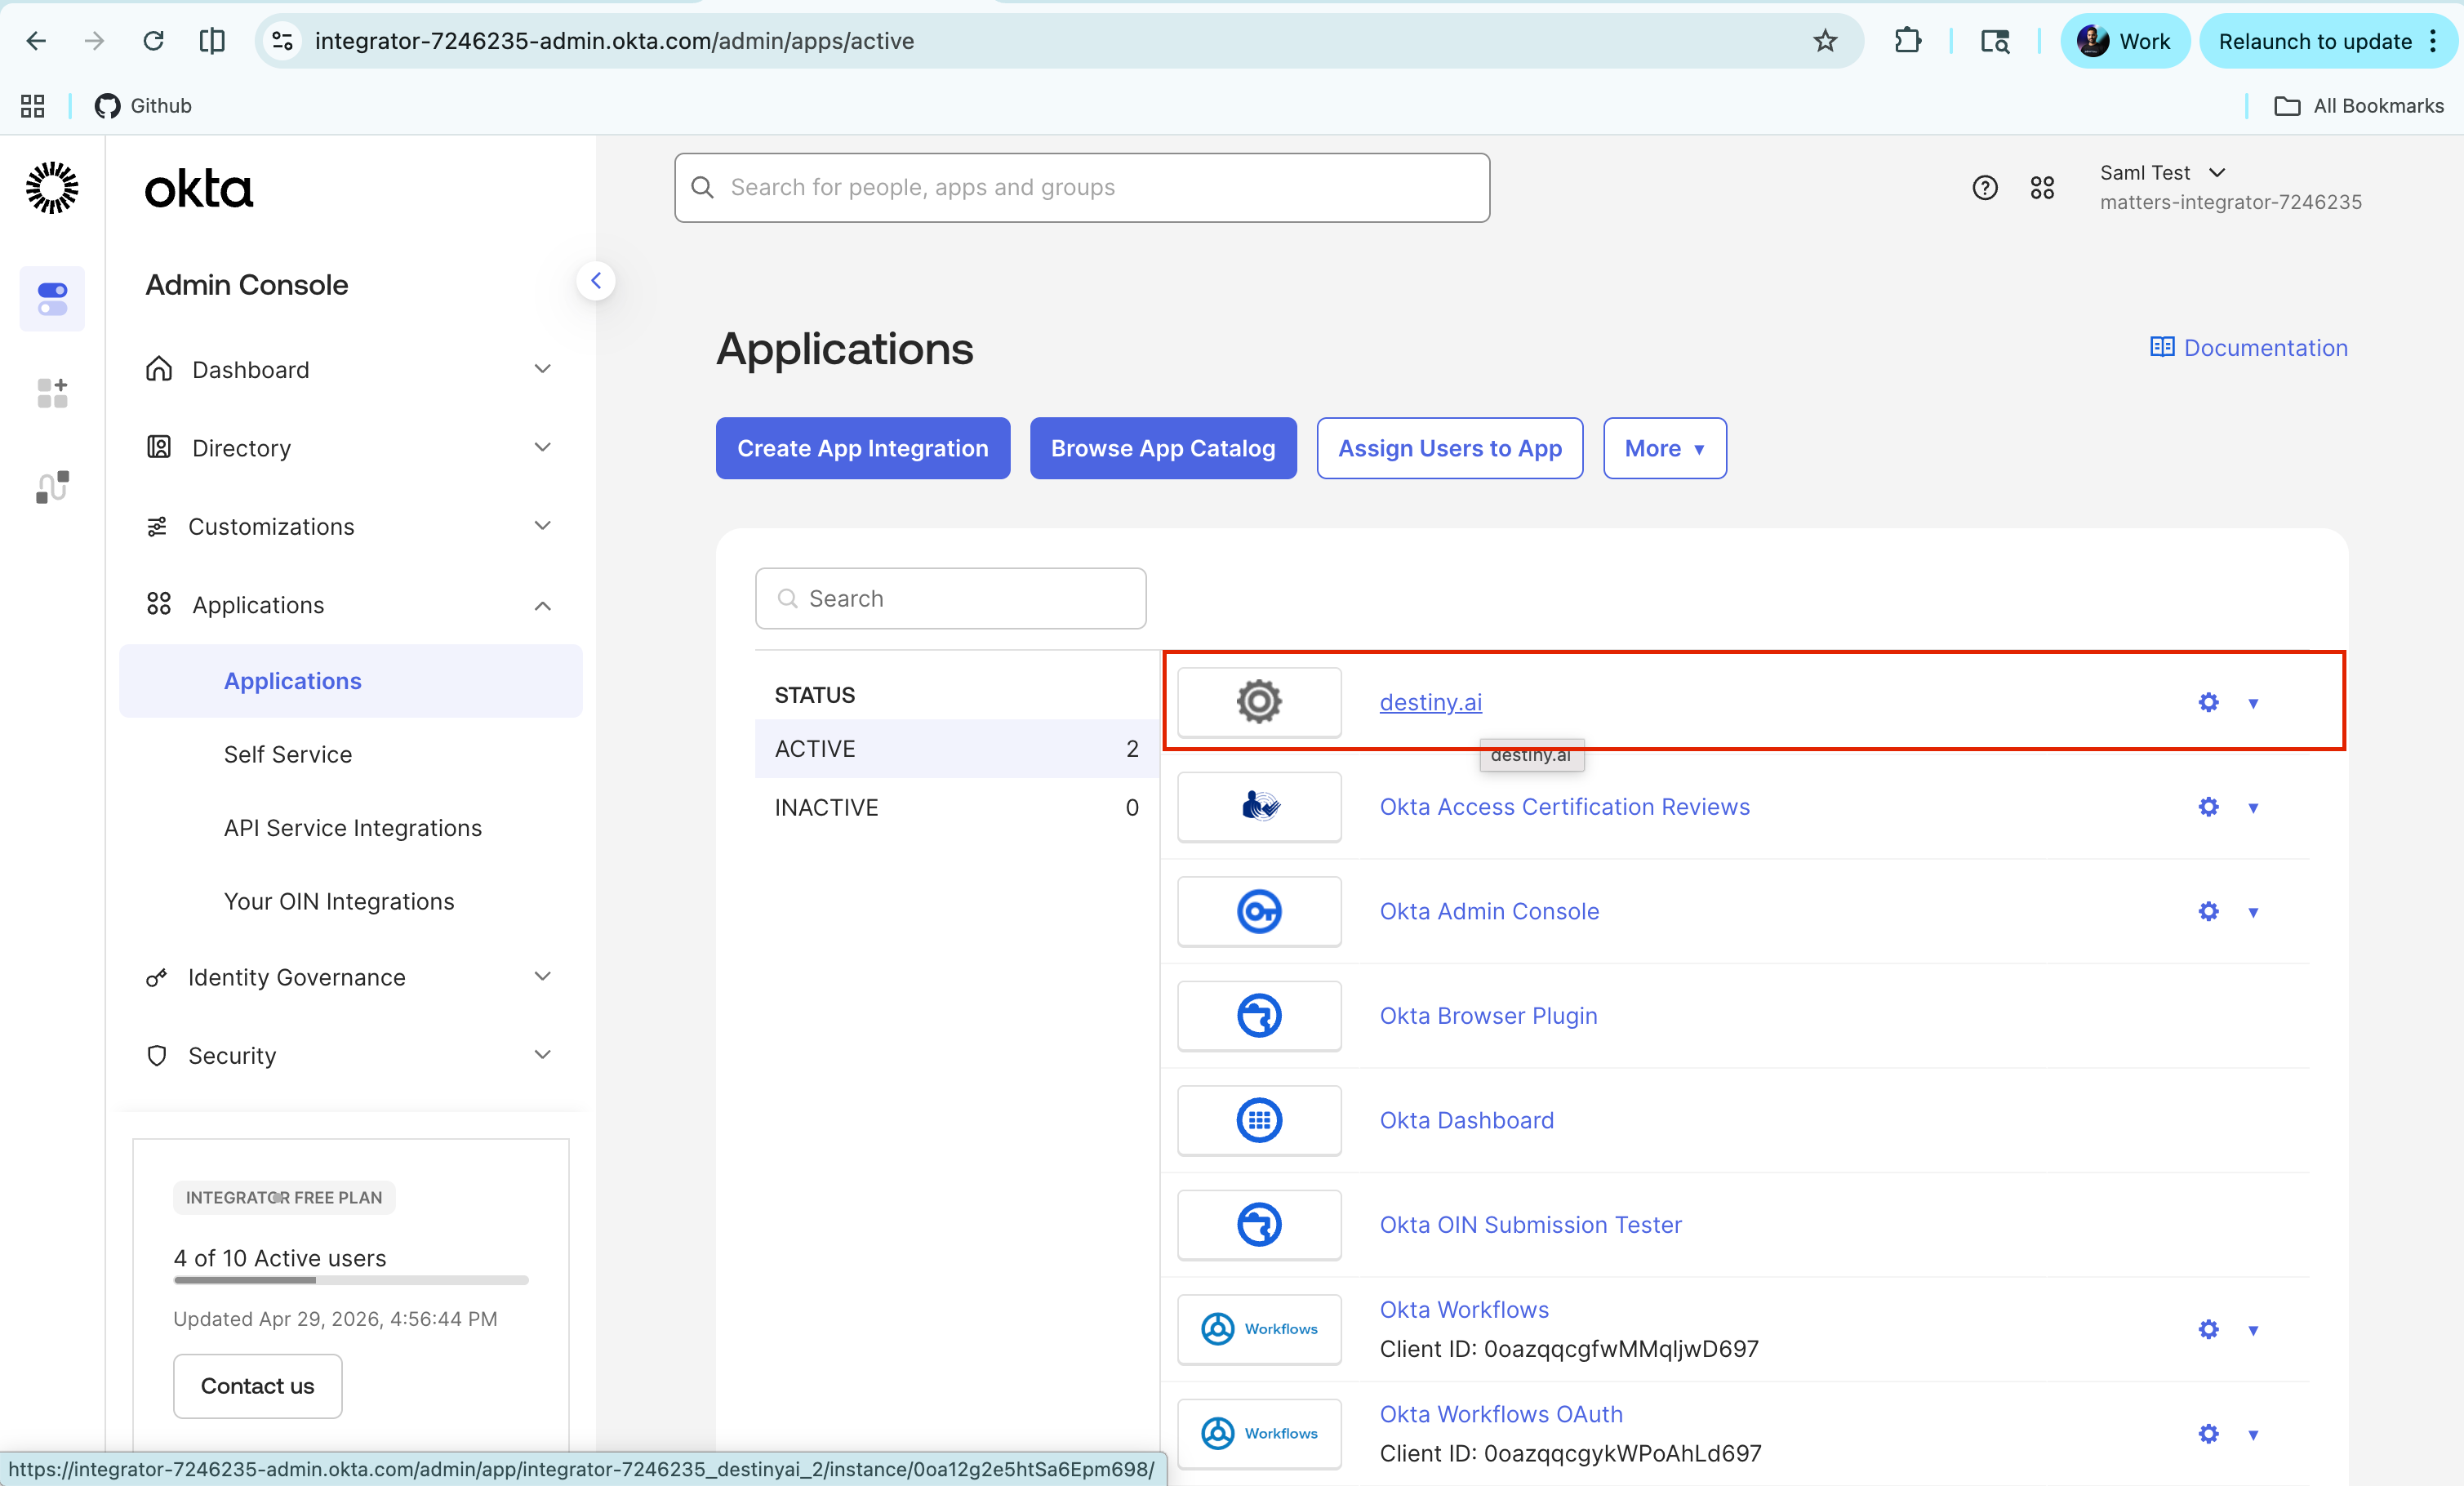This screenshot has width=2464, height=1486.
Task: Open the Okta OIN Submission Tester link
Action: [x=1531, y=1225]
